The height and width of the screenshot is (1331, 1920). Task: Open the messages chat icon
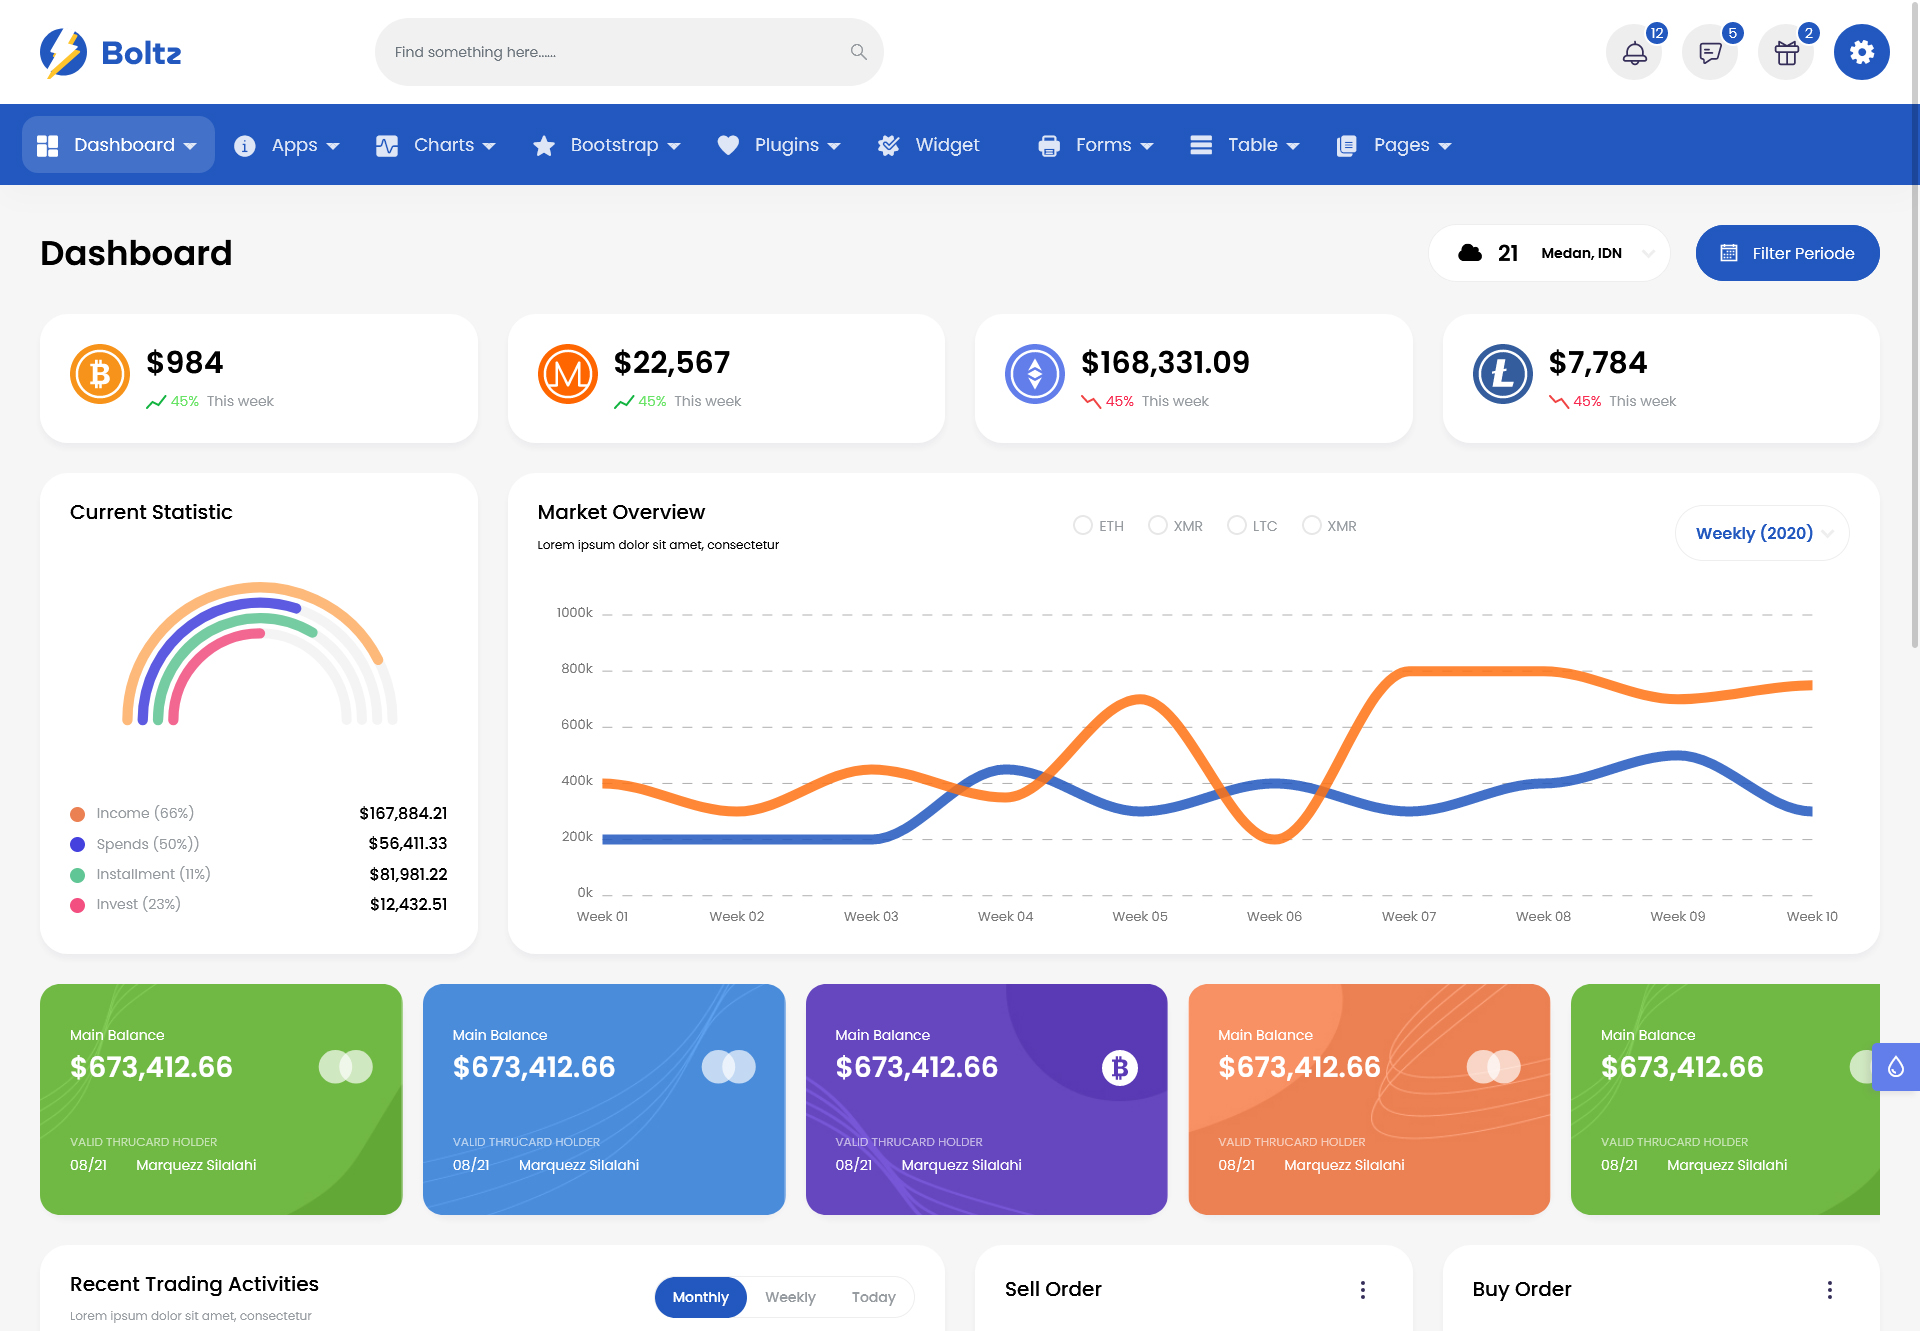tap(1710, 53)
